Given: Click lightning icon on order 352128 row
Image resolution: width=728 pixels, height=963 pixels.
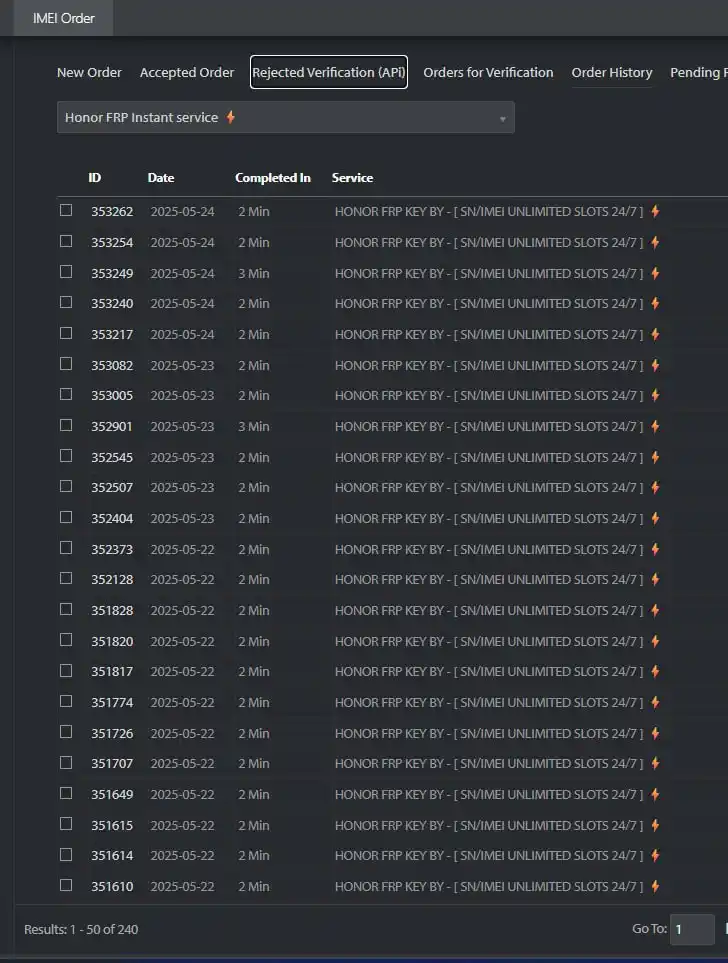Looking at the screenshot, I should (x=656, y=579).
